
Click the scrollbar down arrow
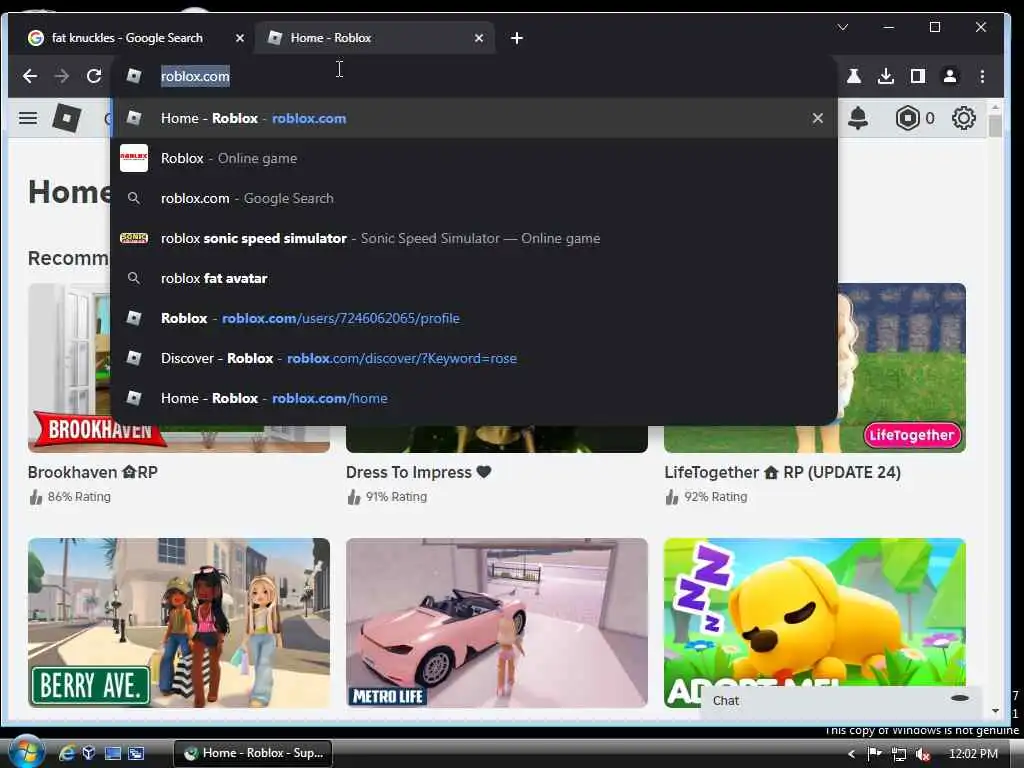[x=995, y=711]
